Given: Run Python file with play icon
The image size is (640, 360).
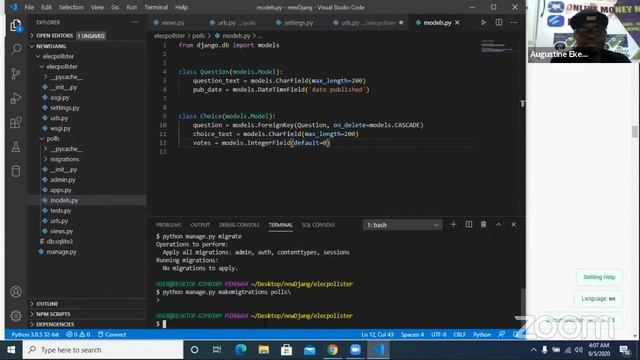Looking at the screenshot, I should pos(483,22).
